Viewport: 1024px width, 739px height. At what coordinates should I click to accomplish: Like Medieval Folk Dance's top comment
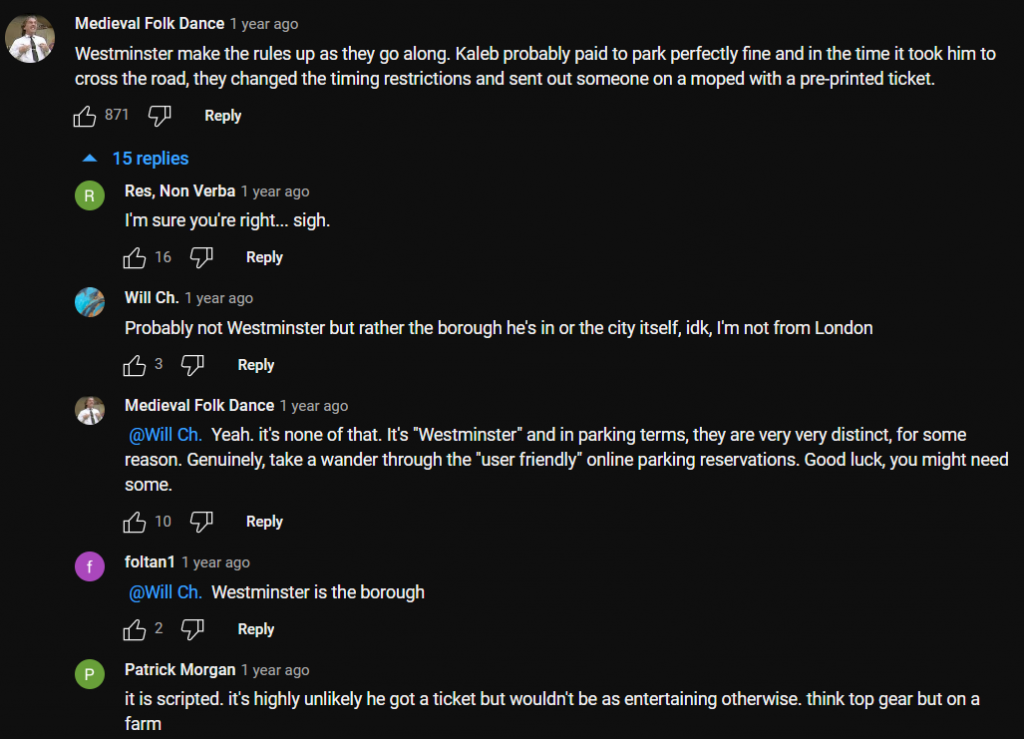click(x=85, y=116)
